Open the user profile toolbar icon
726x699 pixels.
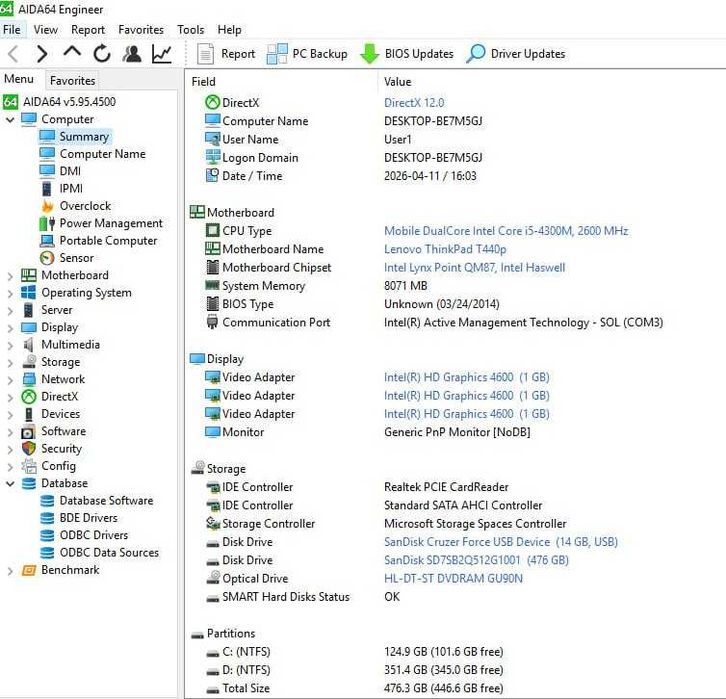[x=132, y=54]
